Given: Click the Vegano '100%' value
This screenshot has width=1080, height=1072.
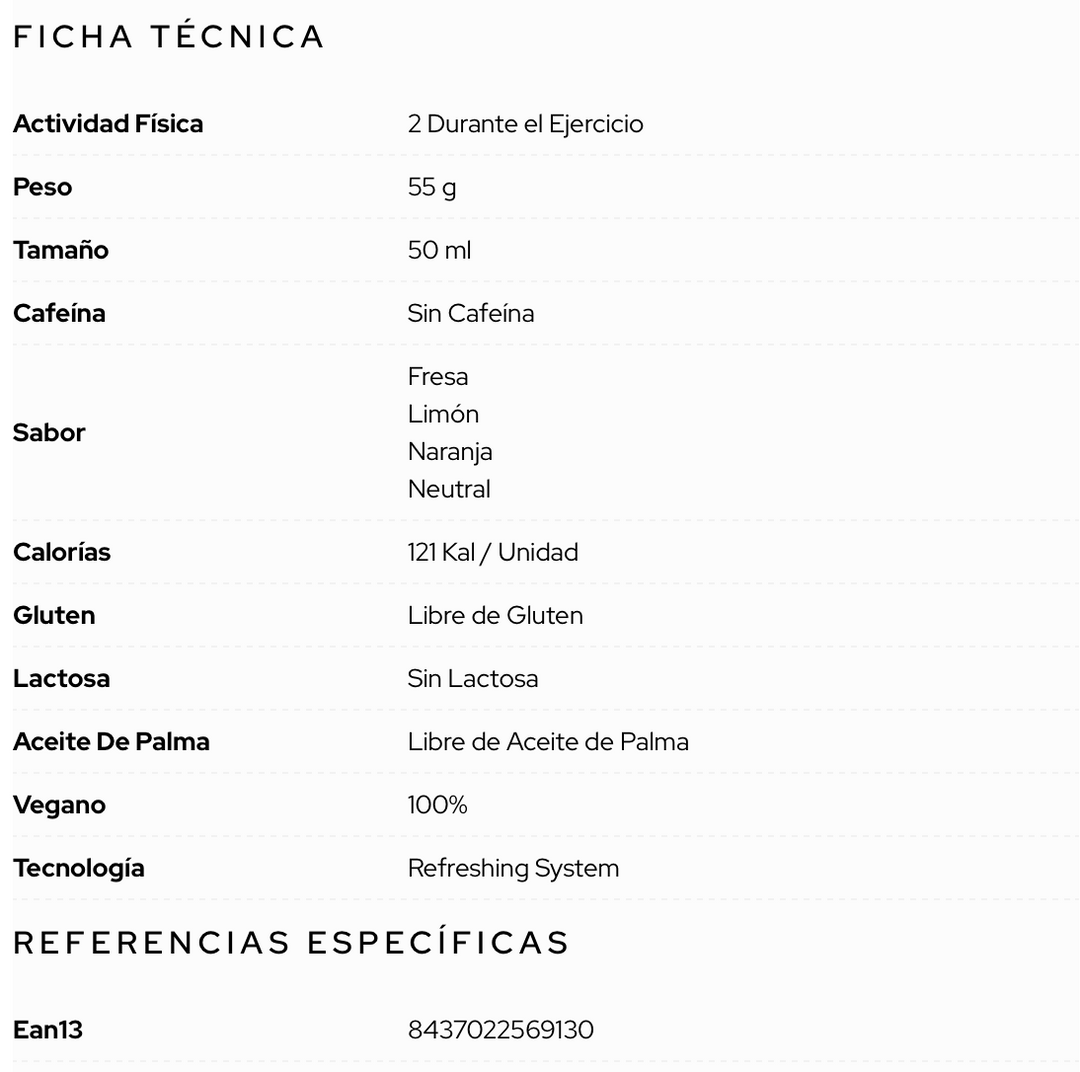Looking at the screenshot, I should pyautogui.click(x=437, y=805).
